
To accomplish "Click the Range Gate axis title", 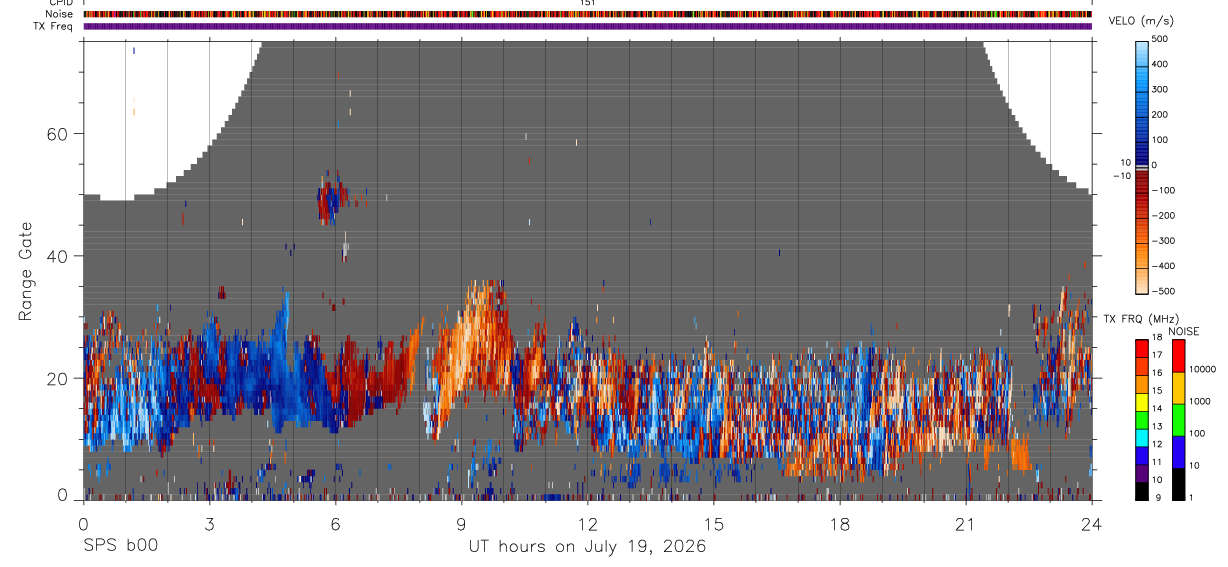I will tap(25, 272).
